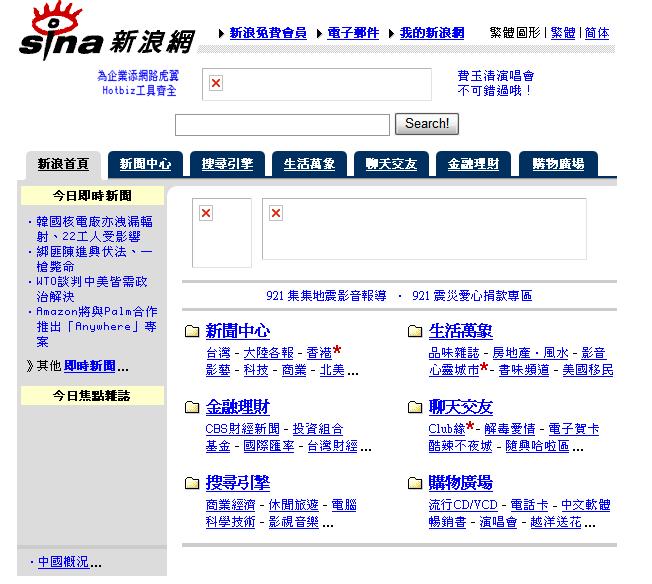Click inside the search text field
Screen dimensions: 652x584
282,125
